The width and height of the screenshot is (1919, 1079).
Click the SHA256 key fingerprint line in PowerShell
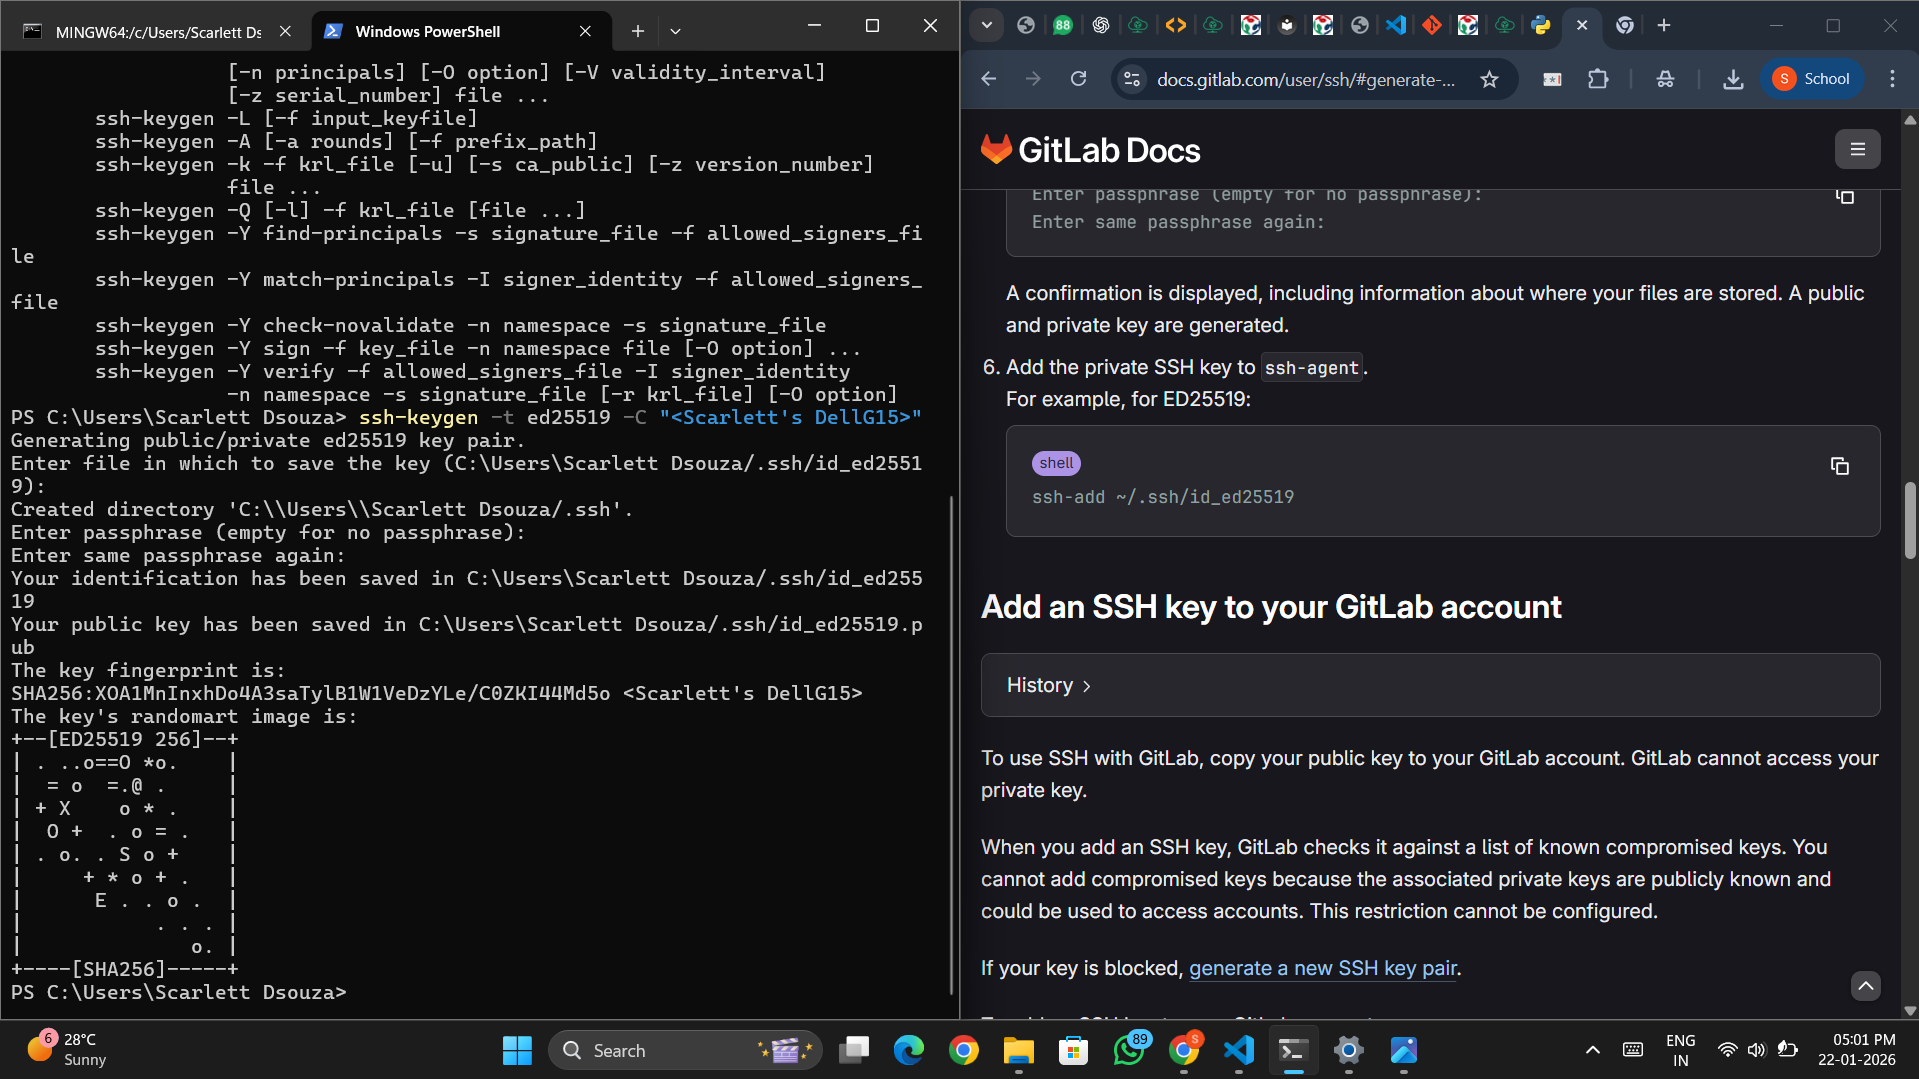(x=437, y=694)
